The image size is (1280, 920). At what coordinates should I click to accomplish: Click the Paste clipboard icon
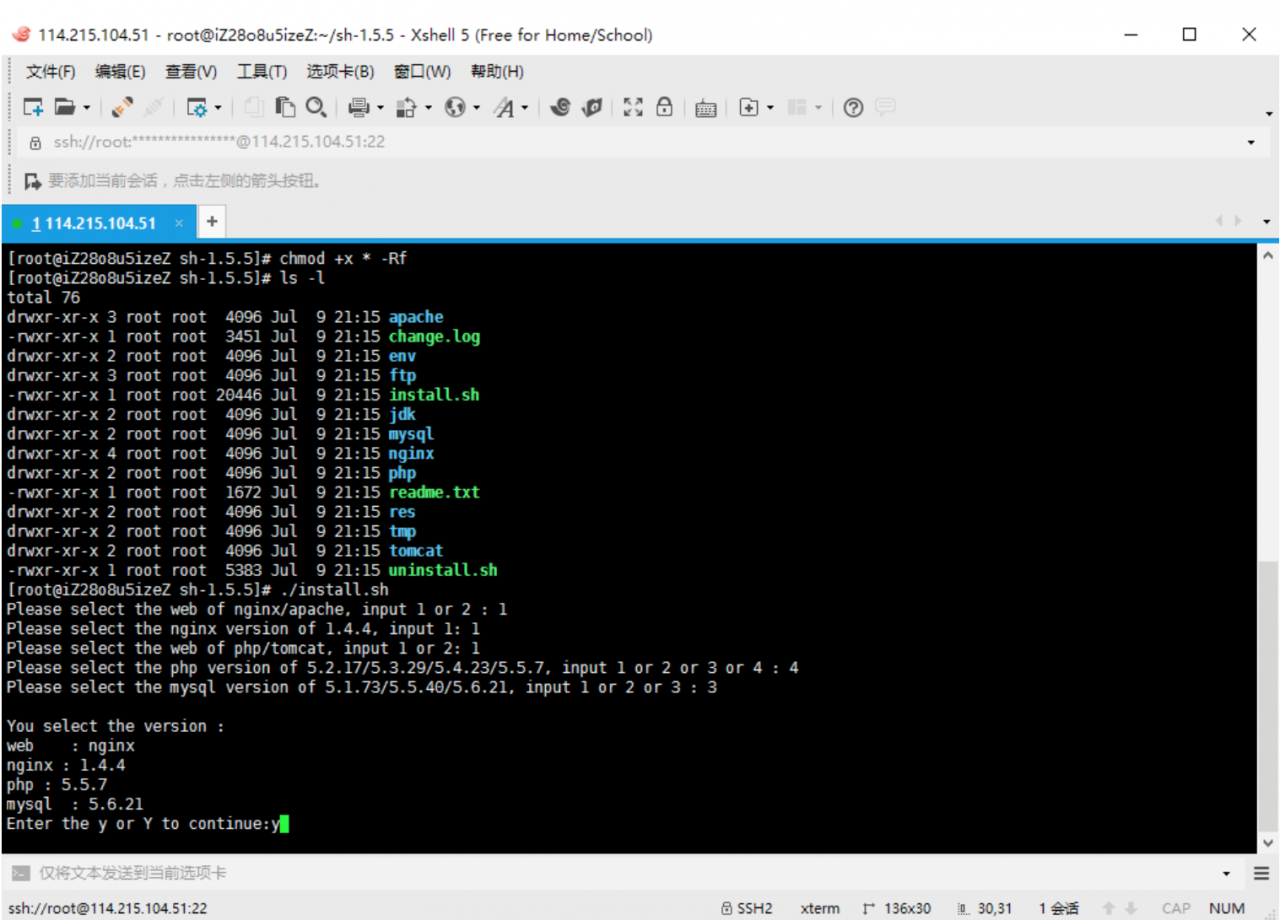[x=285, y=107]
